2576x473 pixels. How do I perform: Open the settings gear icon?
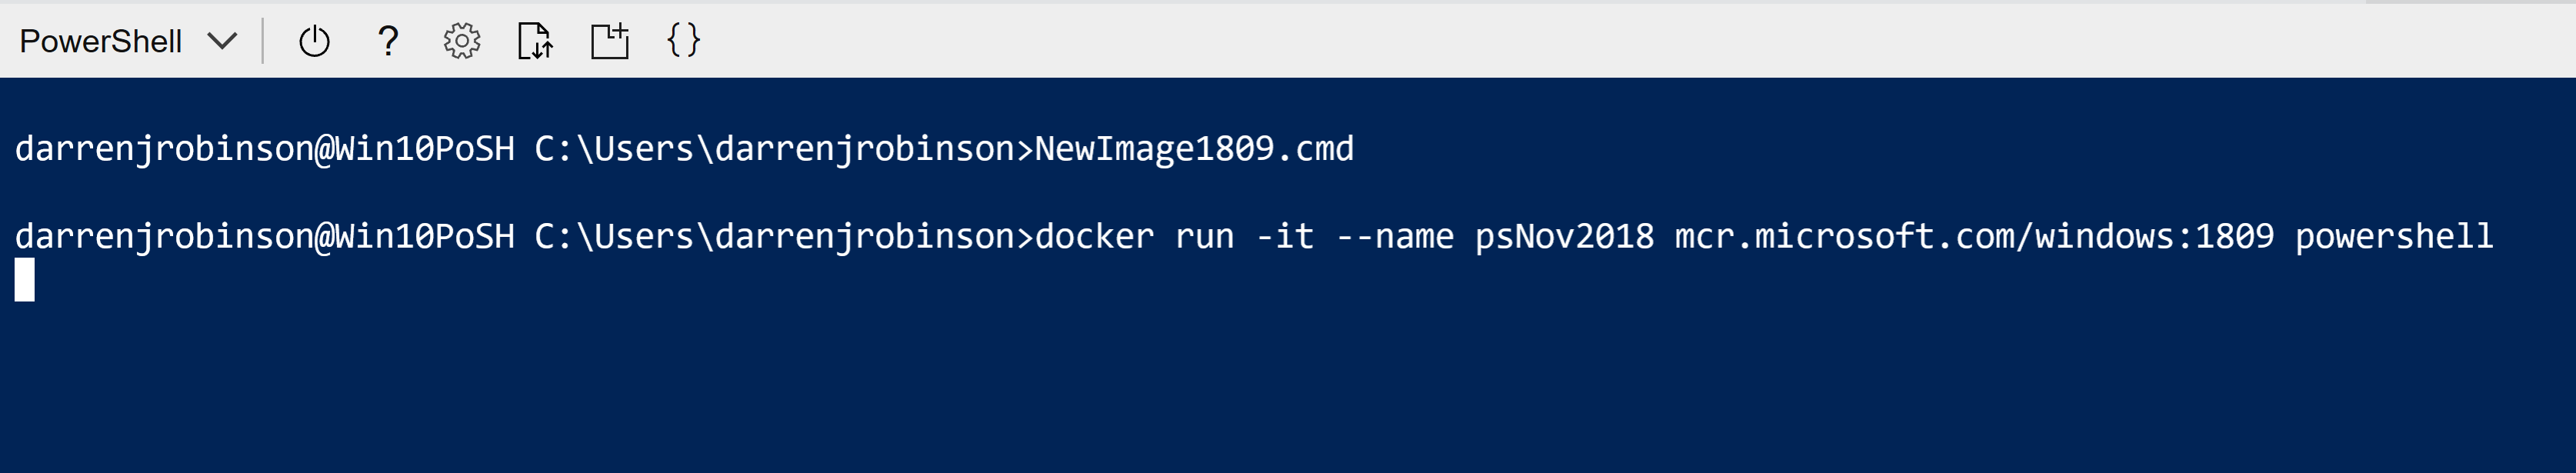click(461, 41)
